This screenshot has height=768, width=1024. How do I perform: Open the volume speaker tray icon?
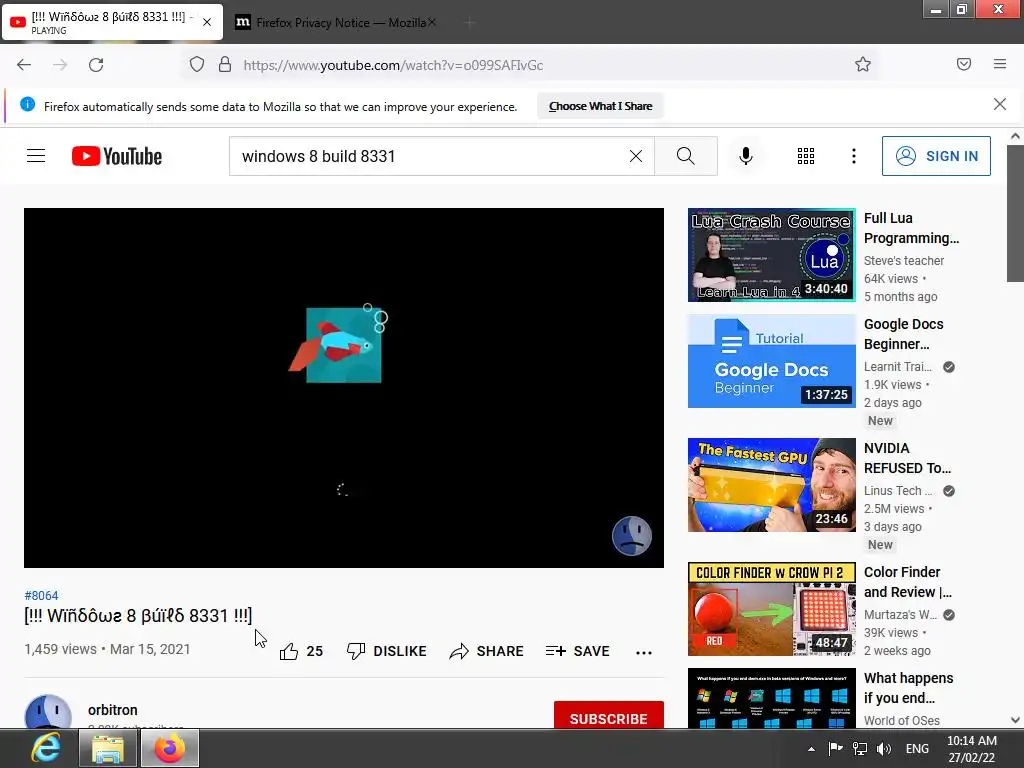[x=884, y=748]
